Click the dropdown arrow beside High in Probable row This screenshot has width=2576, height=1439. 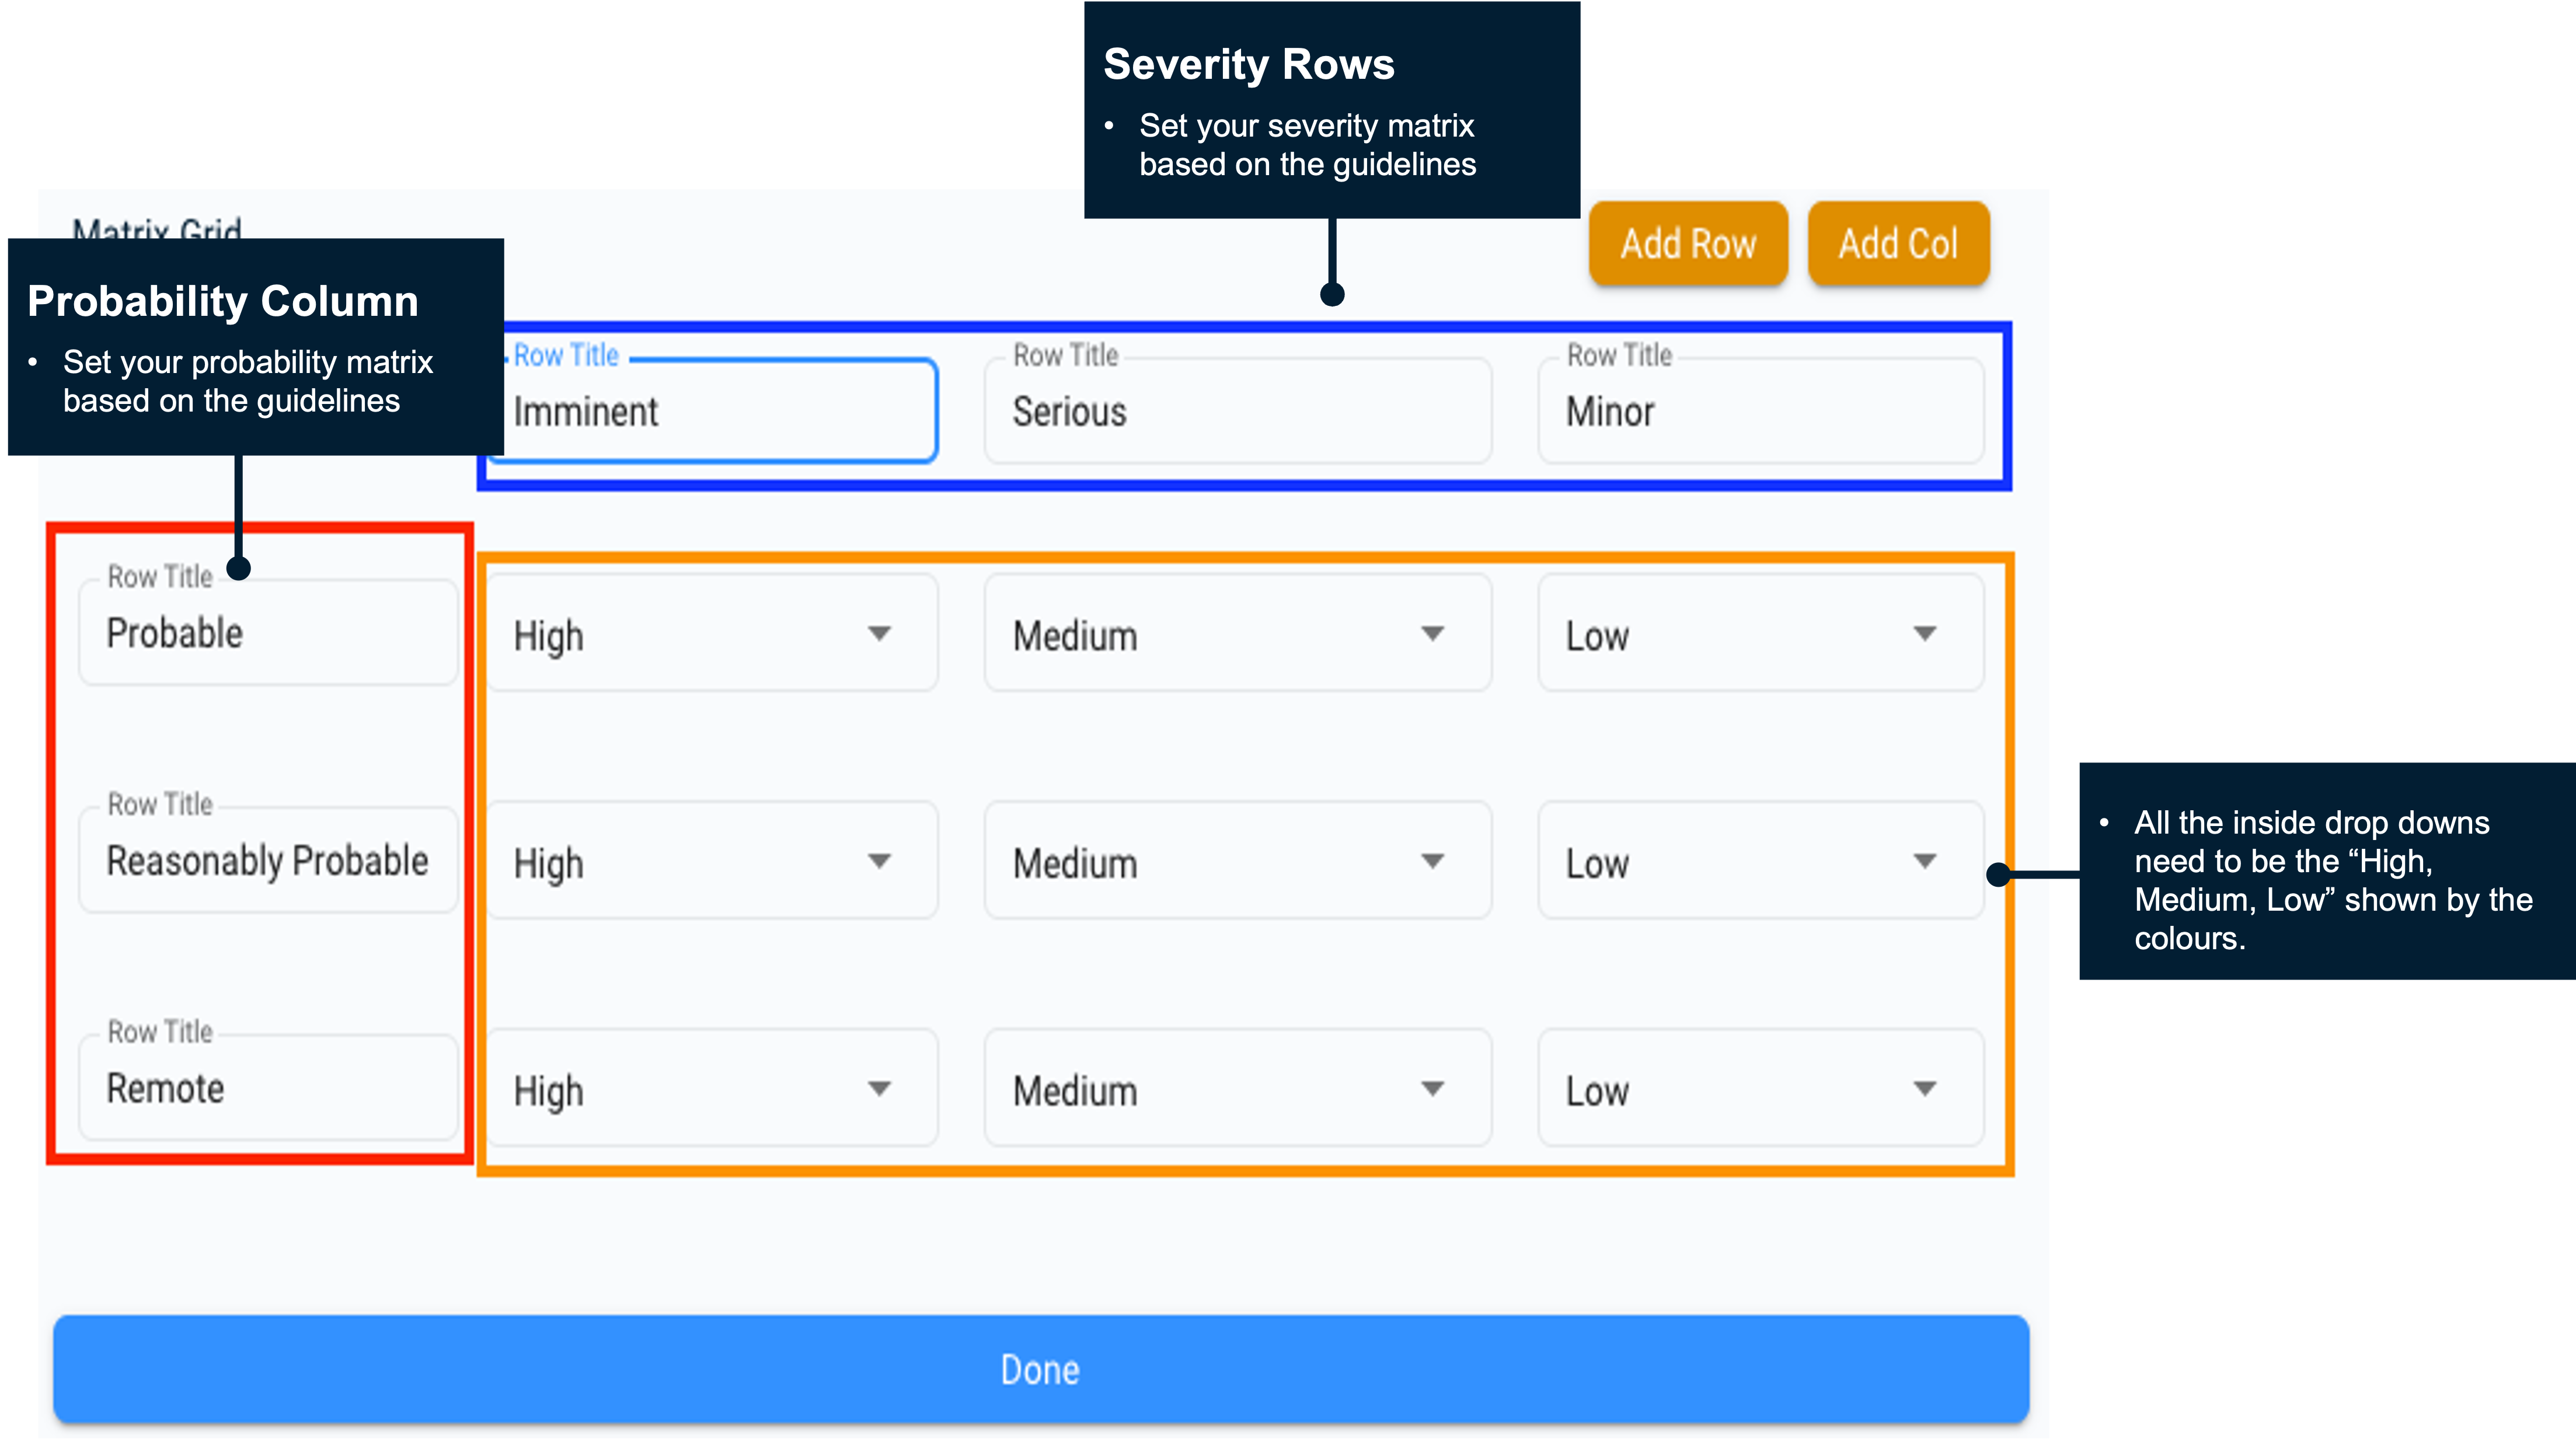click(x=879, y=633)
